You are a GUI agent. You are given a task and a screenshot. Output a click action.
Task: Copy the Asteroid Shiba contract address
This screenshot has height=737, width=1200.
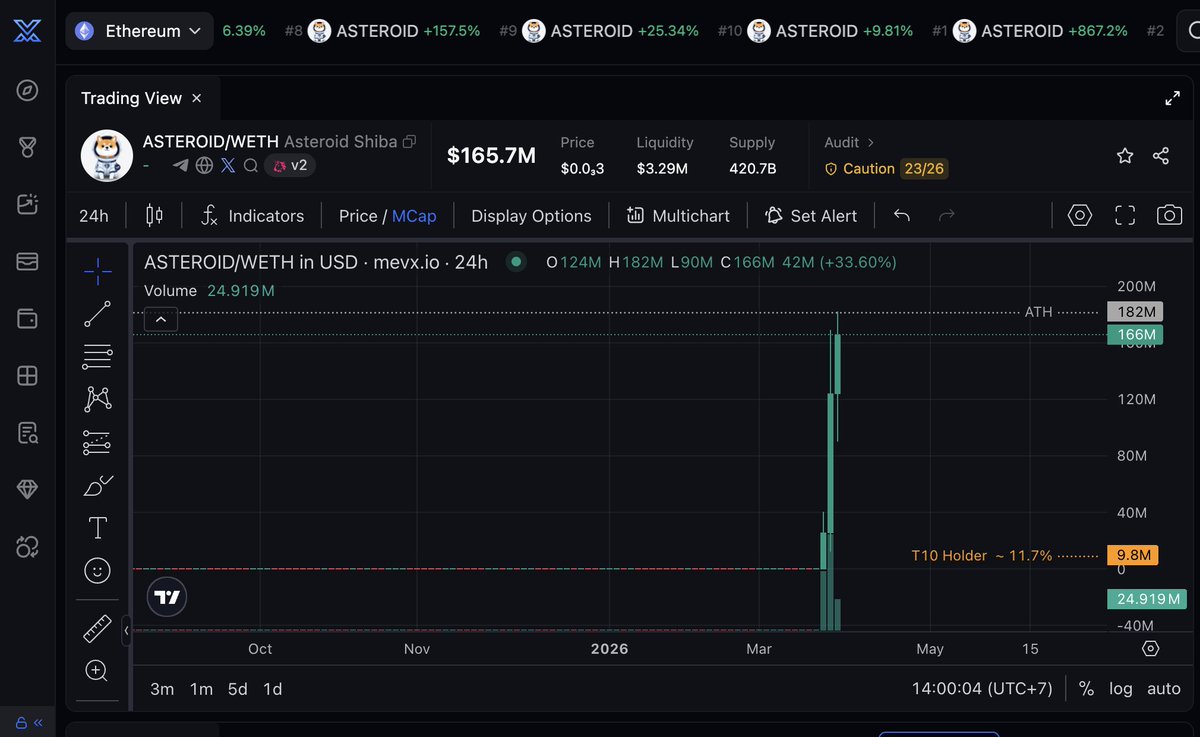pyautogui.click(x=409, y=142)
